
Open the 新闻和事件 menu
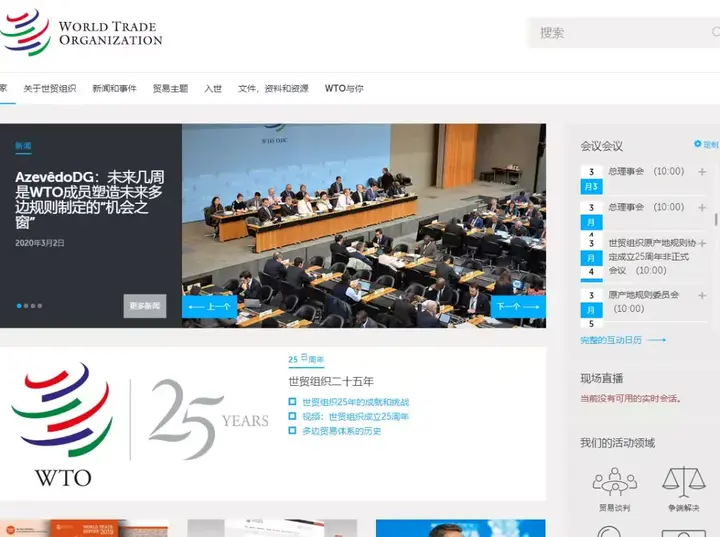tap(114, 88)
